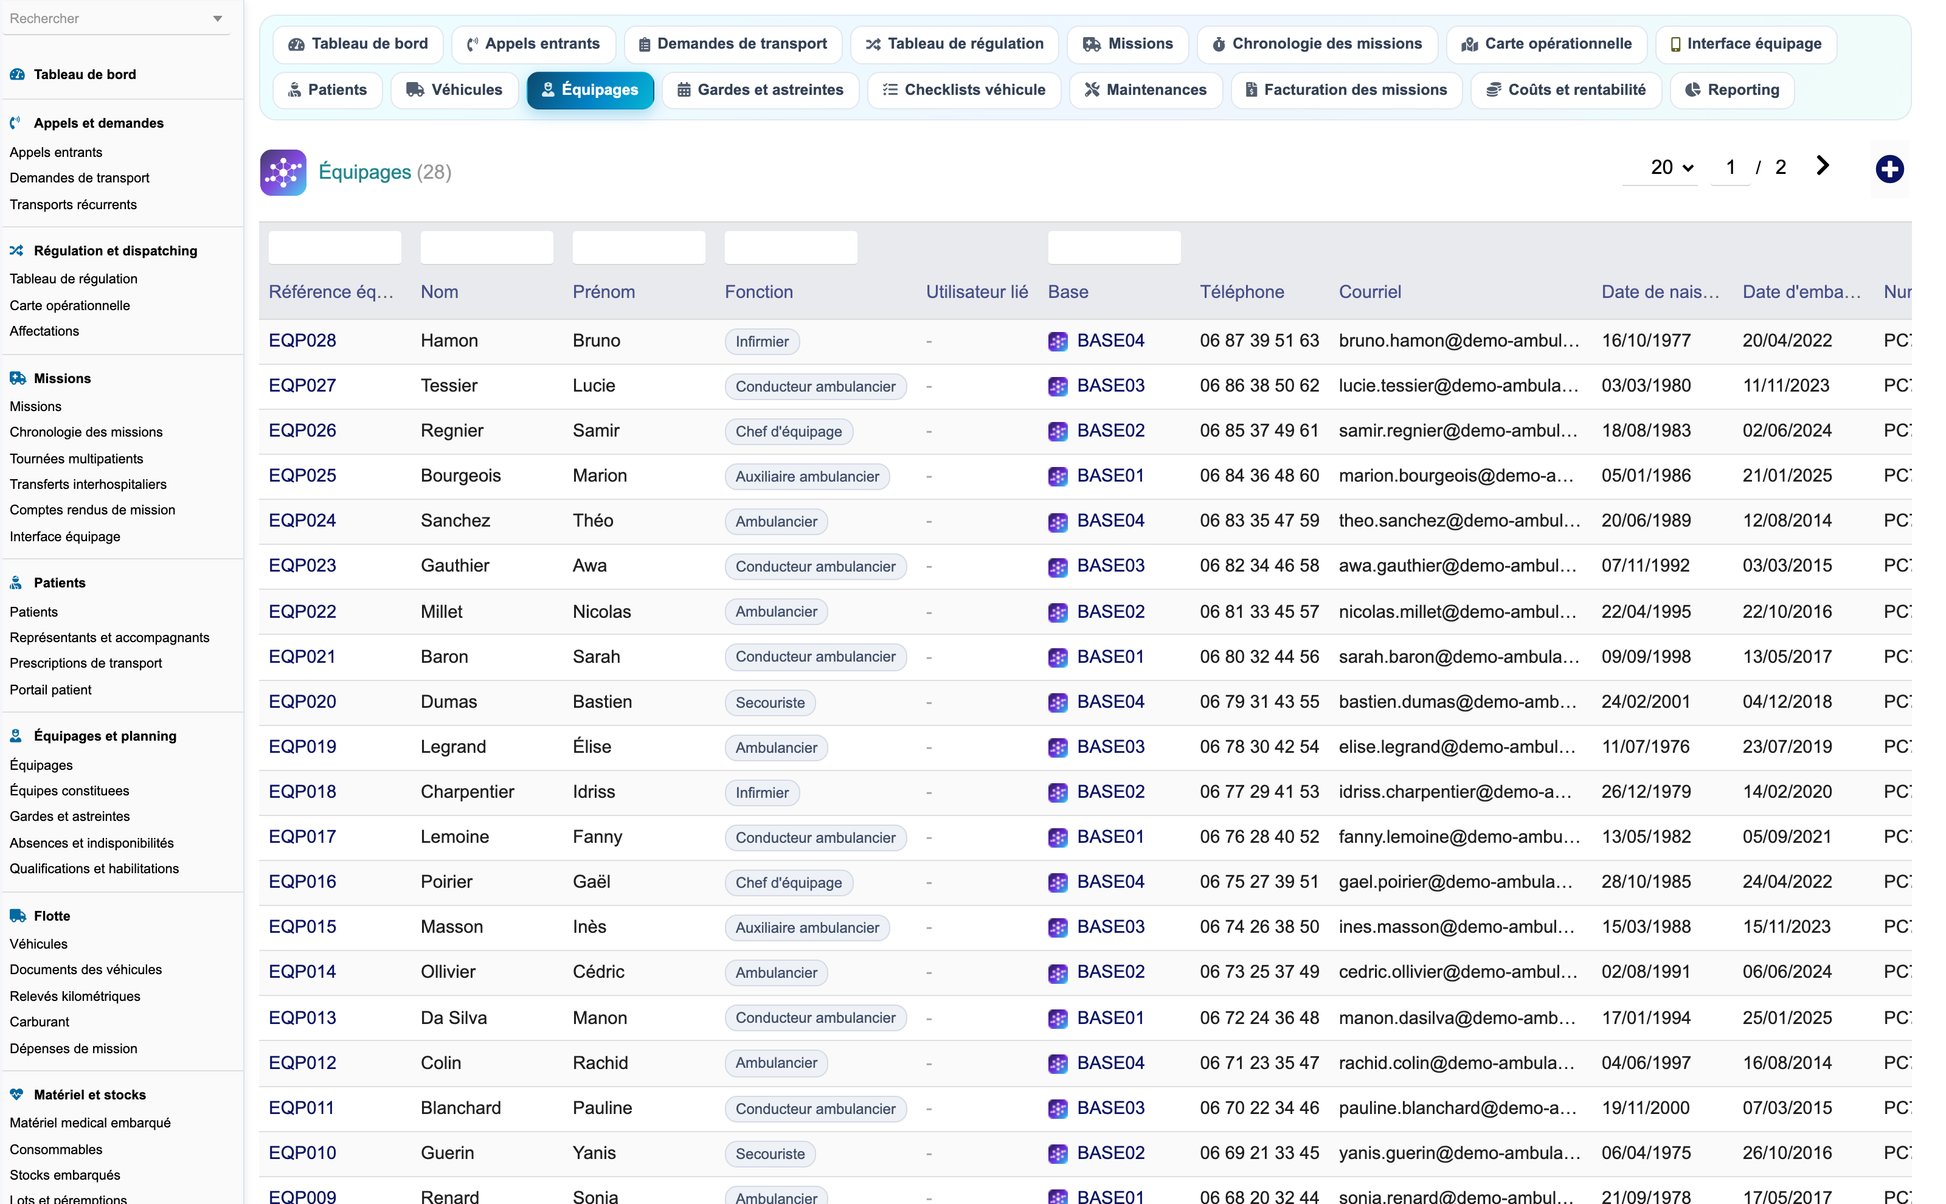Open the Gardes et astreintes tab
Screen dimensions: 1946x1204
coord(760,90)
